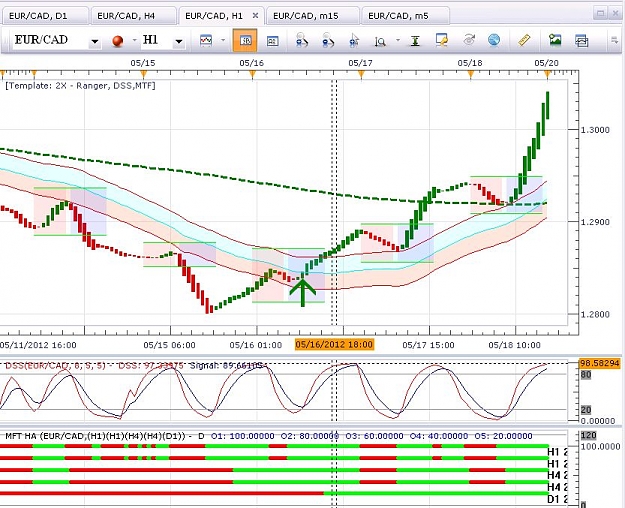Viewport: 625px width, 508px height.
Task: Select the cursor pointer tool icon
Action: point(354,41)
